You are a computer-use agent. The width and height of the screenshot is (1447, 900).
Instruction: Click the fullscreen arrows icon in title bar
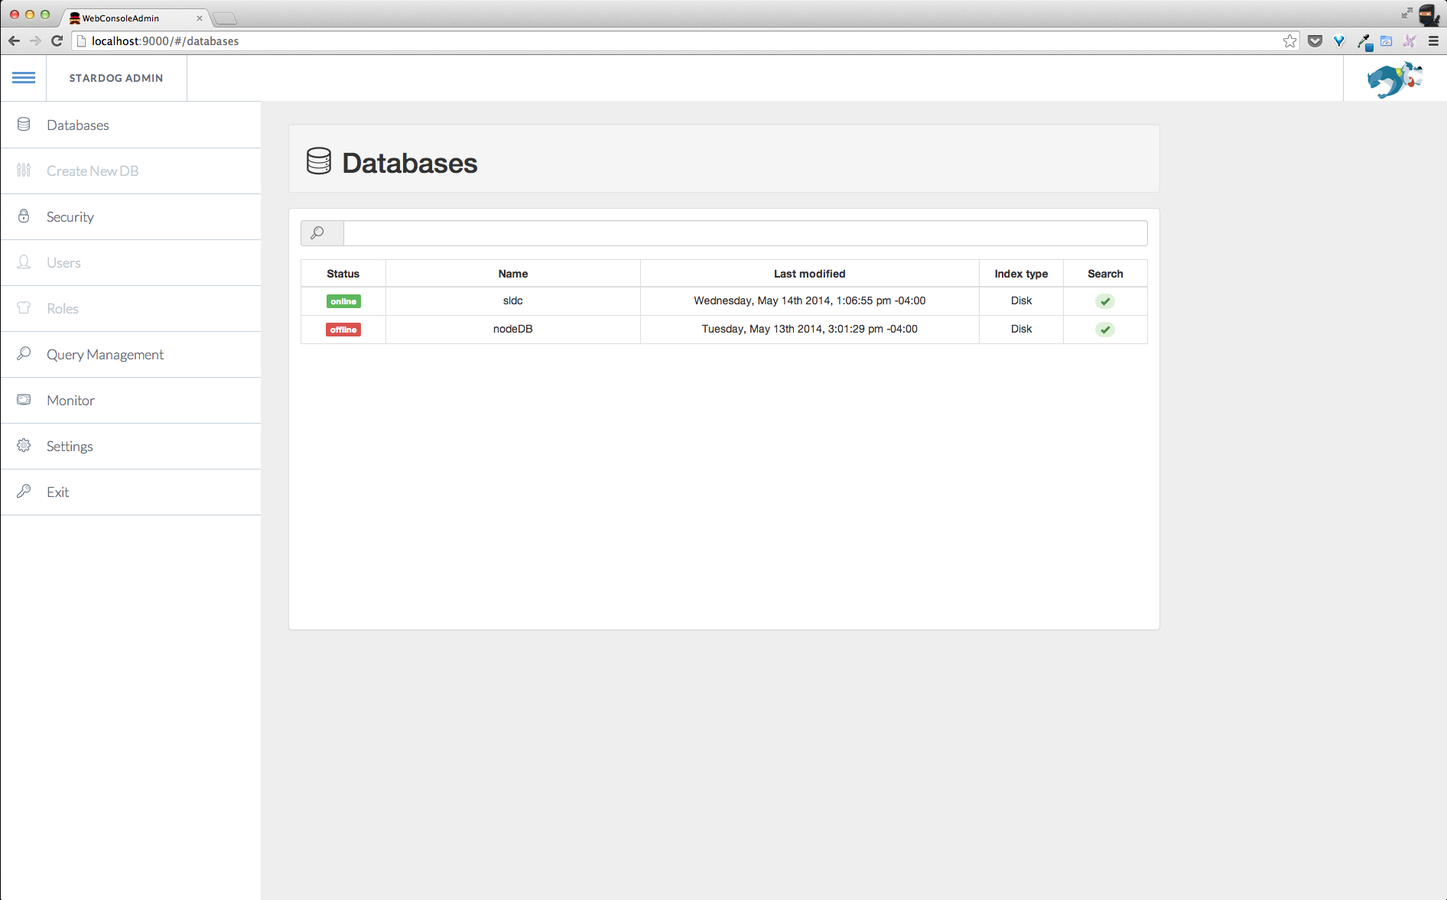(1407, 13)
